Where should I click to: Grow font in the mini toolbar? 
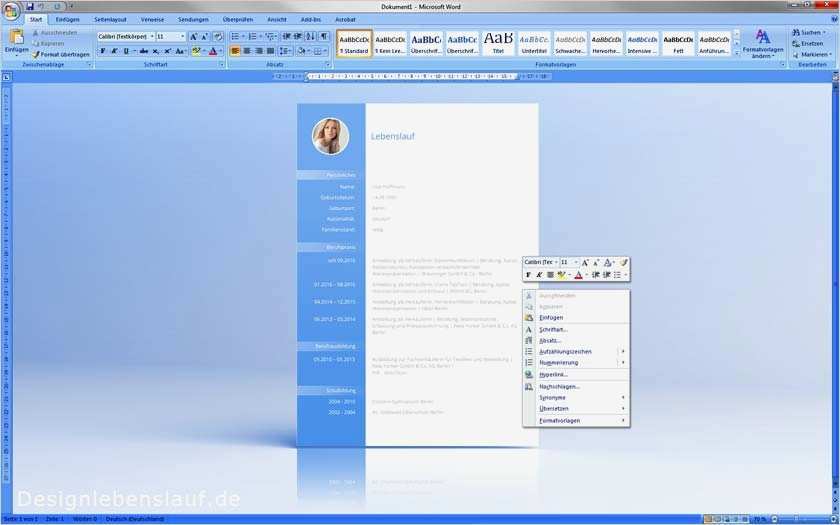click(x=584, y=263)
